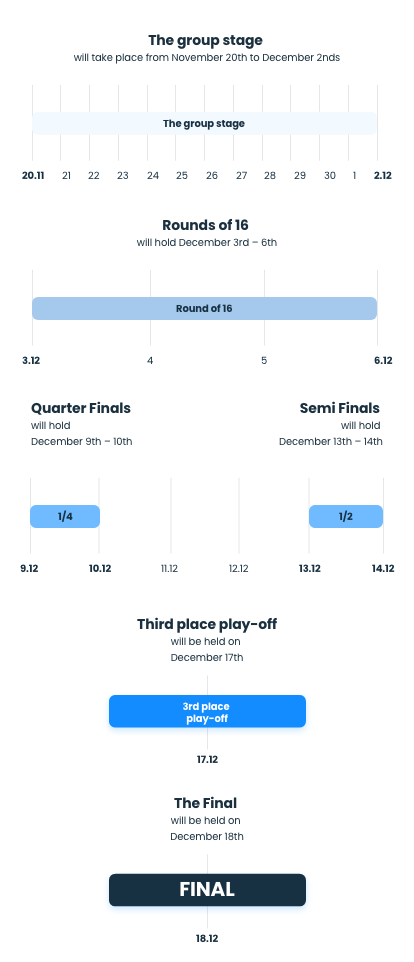This screenshot has width=414, height=962.
Task: Click date 25 on group stage timeline
Action: [182, 175]
